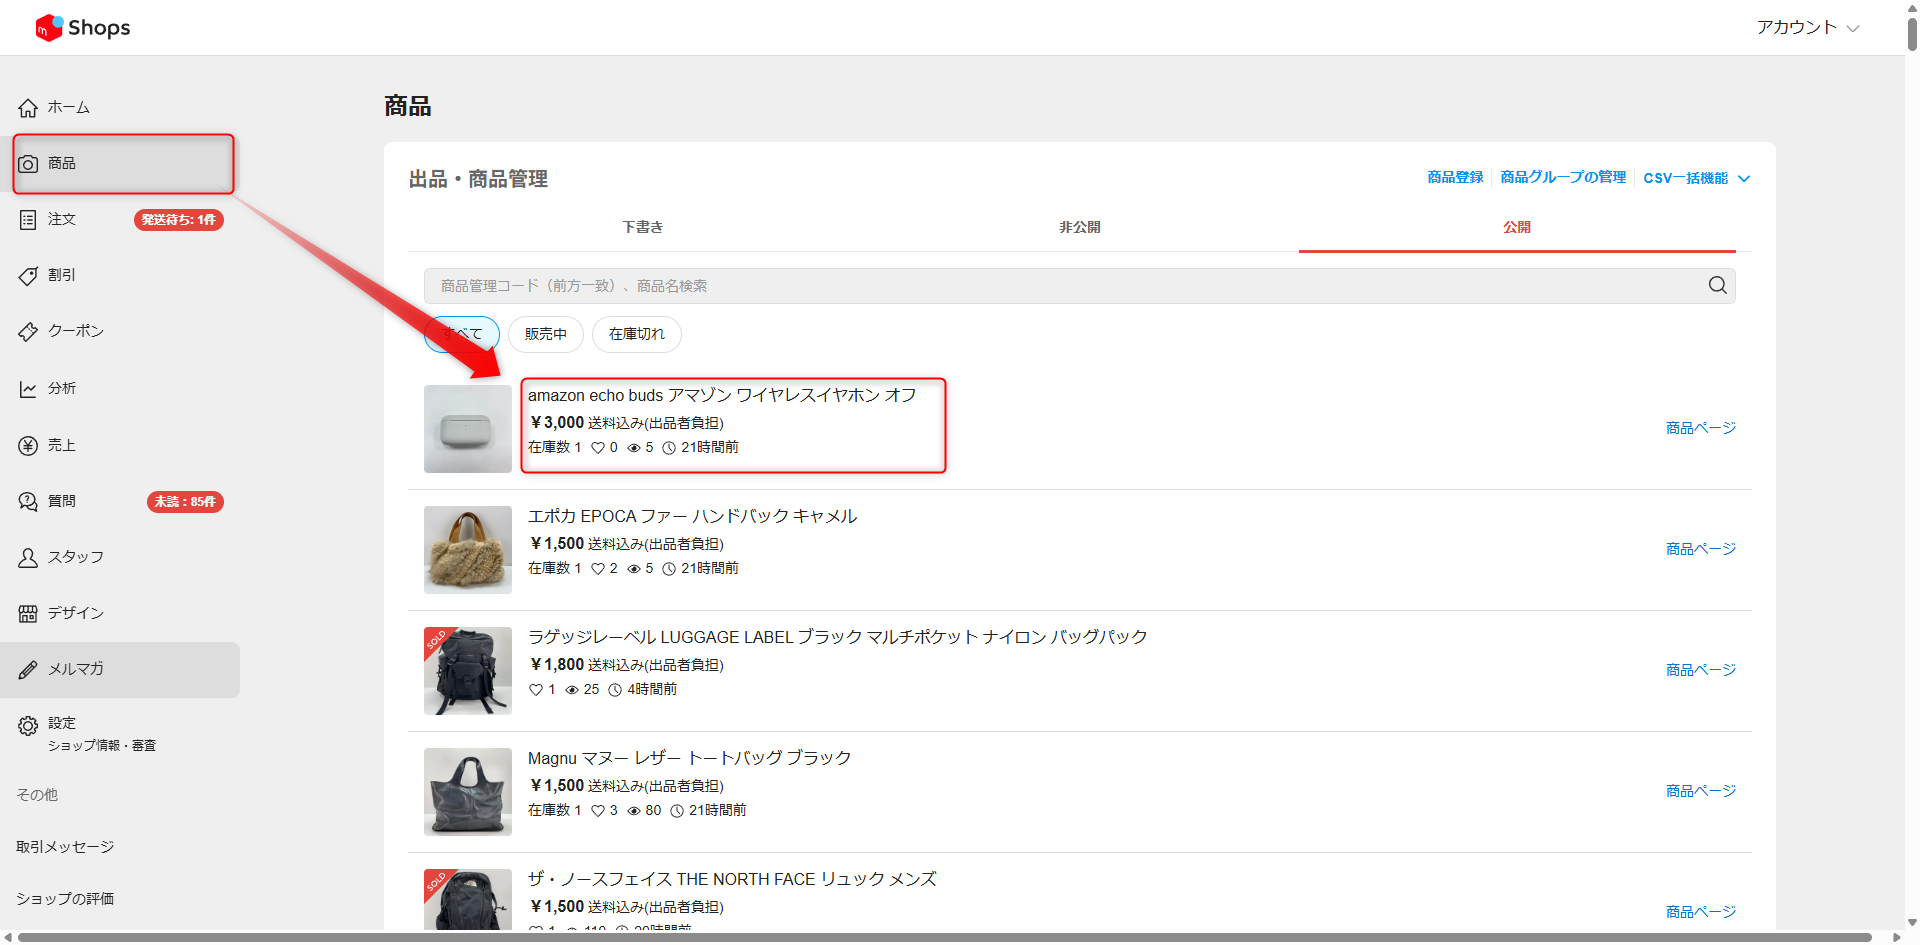
Task: Open Magnu マヌー レザー トートバッグ title
Action: pos(690,759)
